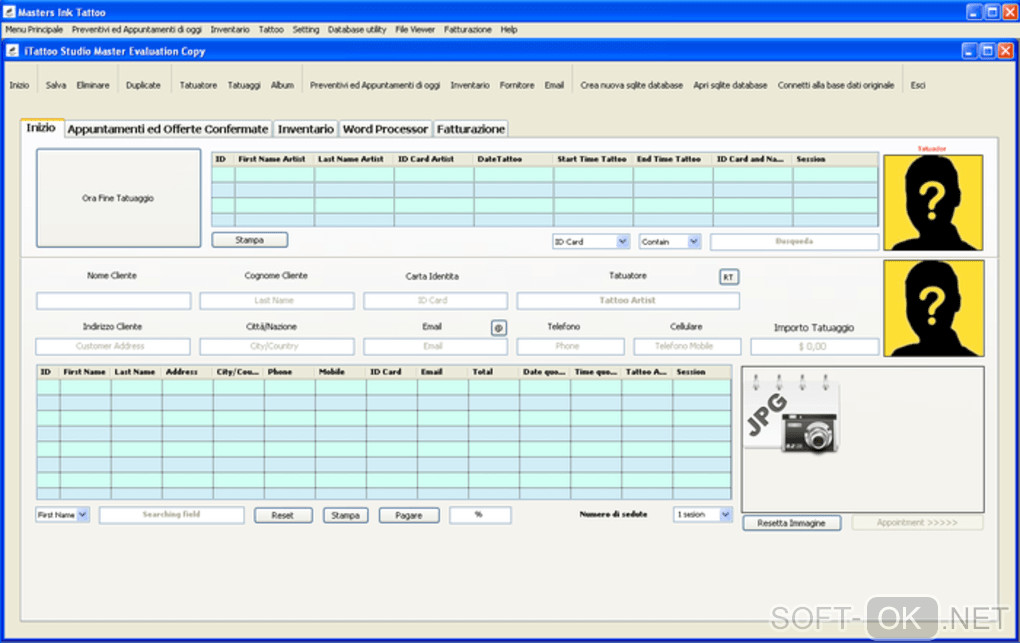Expand the ID Card search dropdown
The width and height of the screenshot is (1020, 643).
[622, 242]
